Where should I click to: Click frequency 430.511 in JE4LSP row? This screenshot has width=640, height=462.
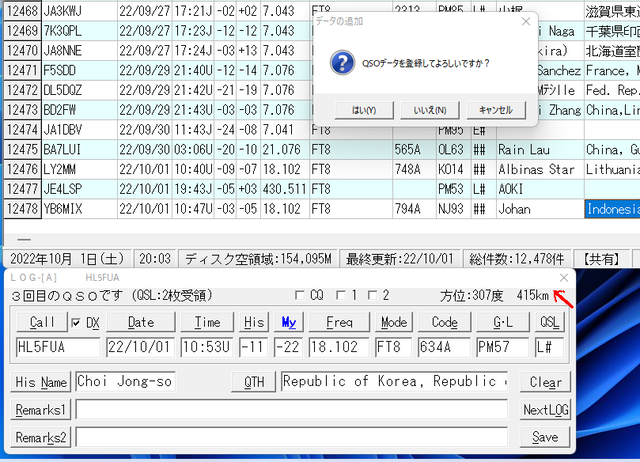[x=284, y=189]
